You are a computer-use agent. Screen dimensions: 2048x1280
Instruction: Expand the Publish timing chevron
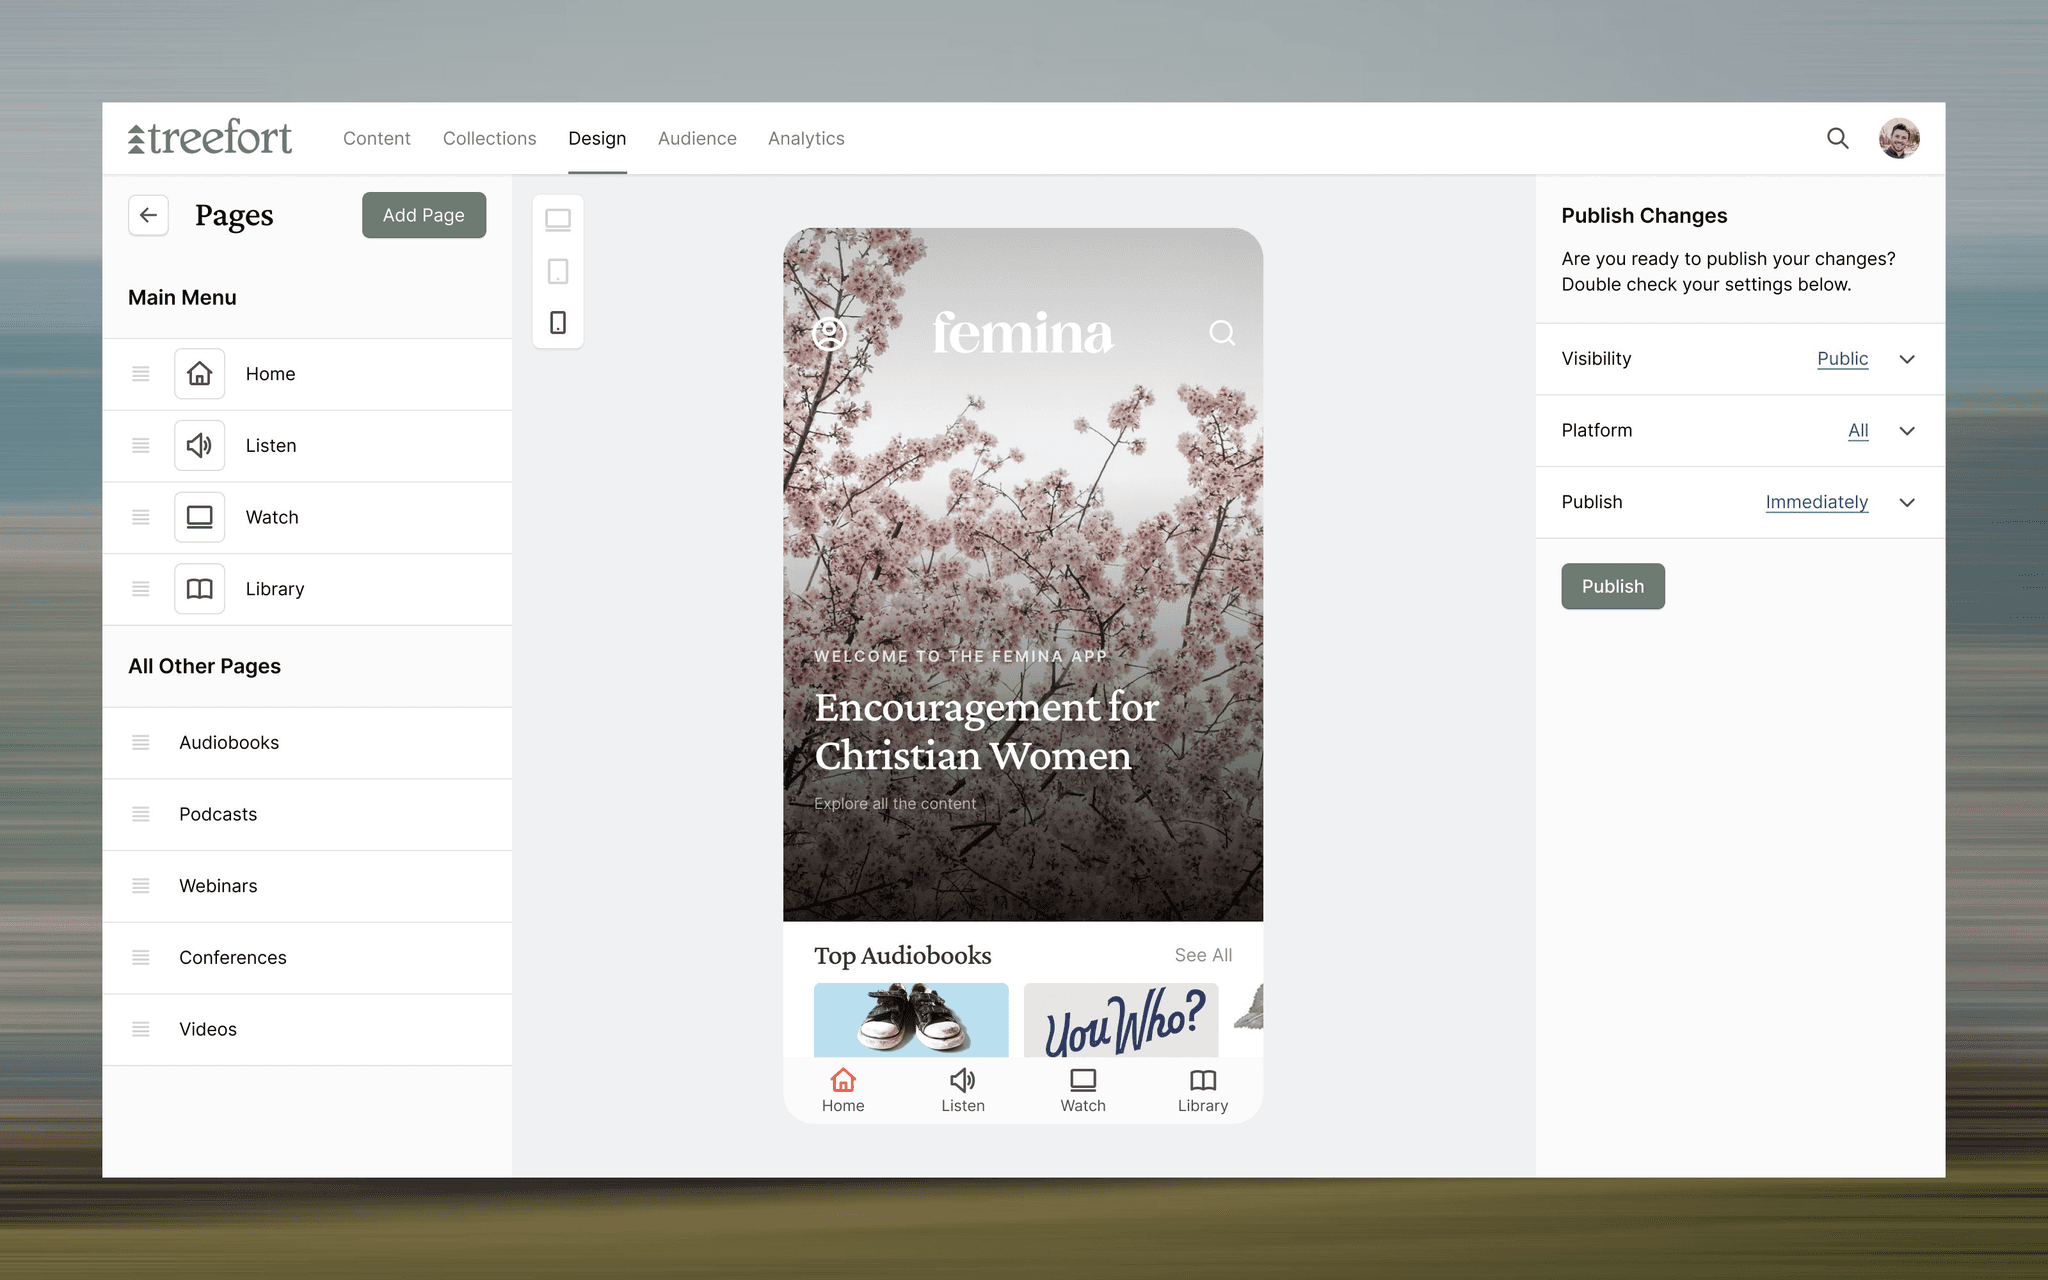(x=1907, y=503)
